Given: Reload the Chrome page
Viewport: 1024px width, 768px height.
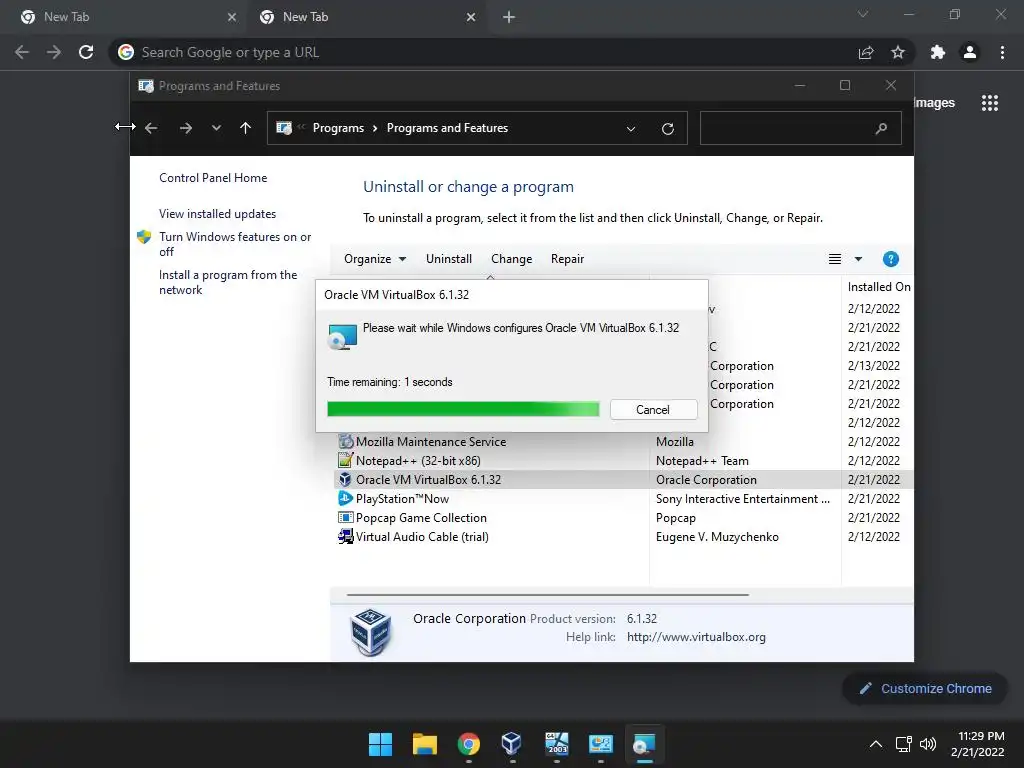Looking at the screenshot, I should coord(86,52).
